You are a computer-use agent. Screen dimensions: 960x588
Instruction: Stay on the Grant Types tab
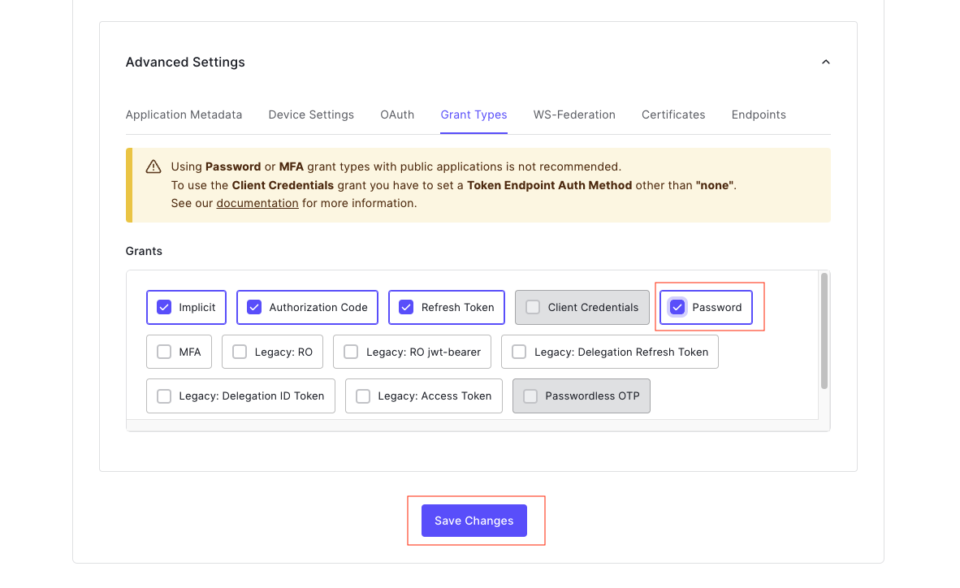tap(473, 114)
